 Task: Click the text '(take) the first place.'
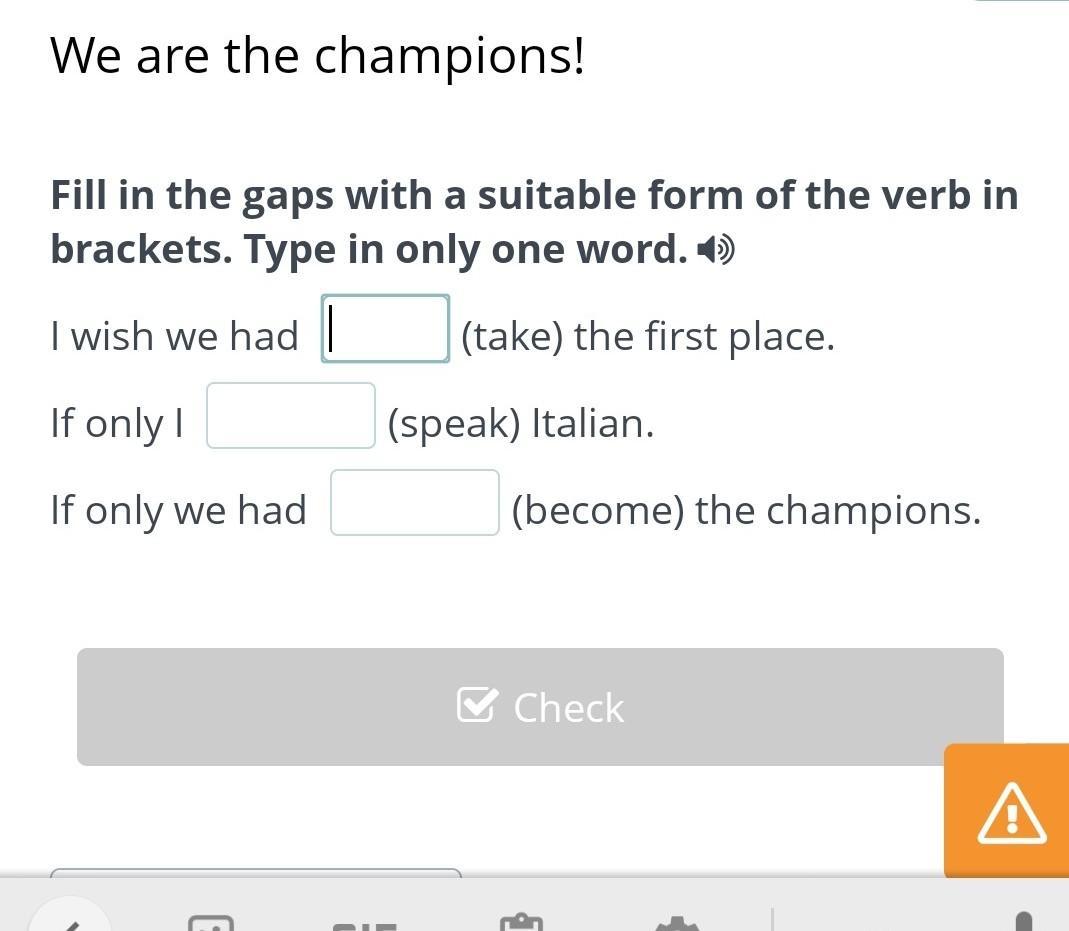647,337
